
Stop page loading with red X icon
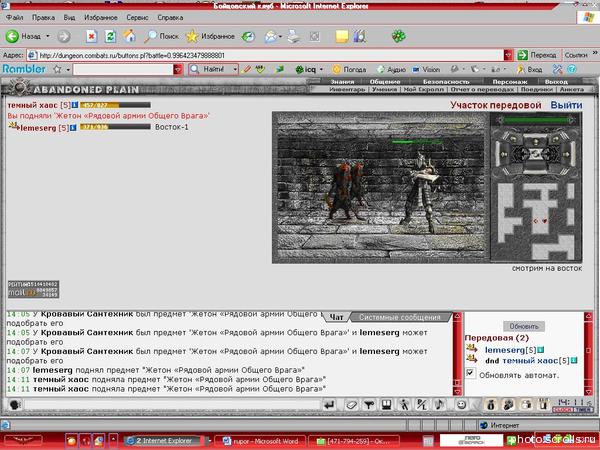[91, 36]
